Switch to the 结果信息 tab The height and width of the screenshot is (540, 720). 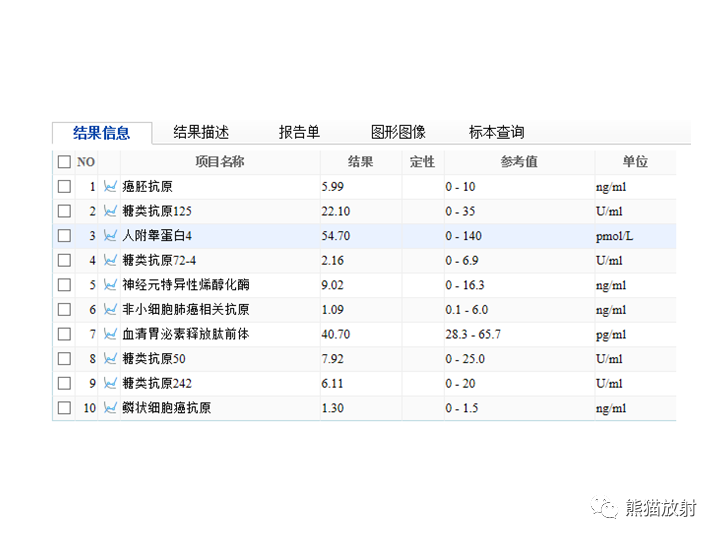click(101, 133)
